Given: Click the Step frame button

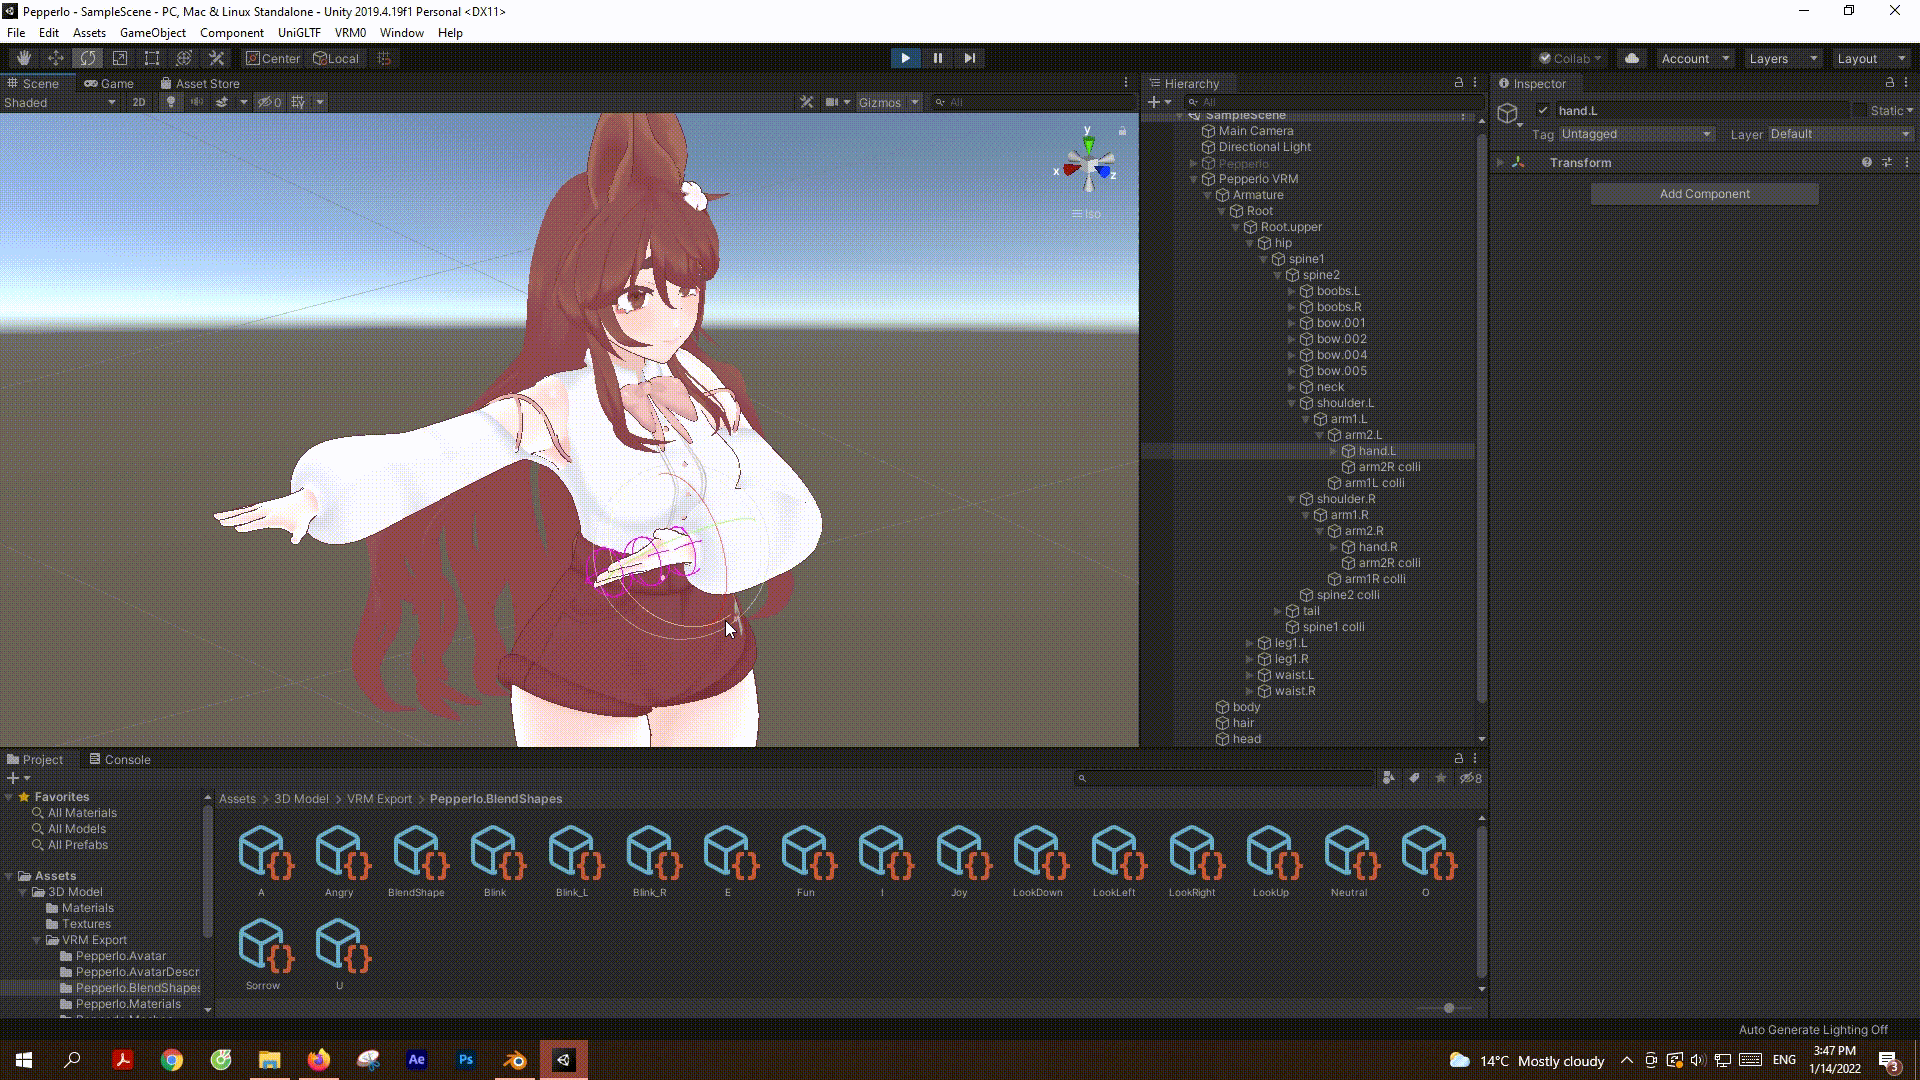Looking at the screenshot, I should pyautogui.click(x=969, y=58).
